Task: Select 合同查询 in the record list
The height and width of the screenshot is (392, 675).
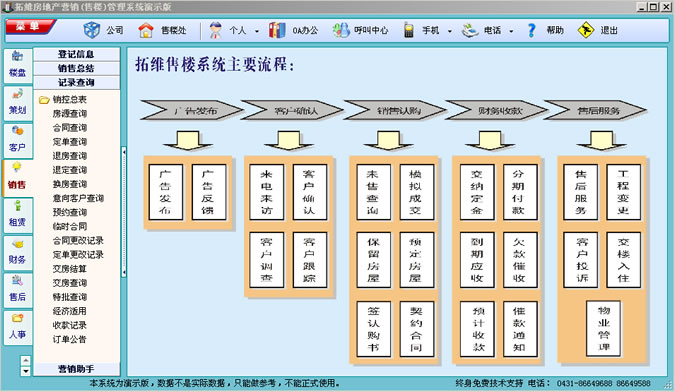Action: tap(70, 127)
